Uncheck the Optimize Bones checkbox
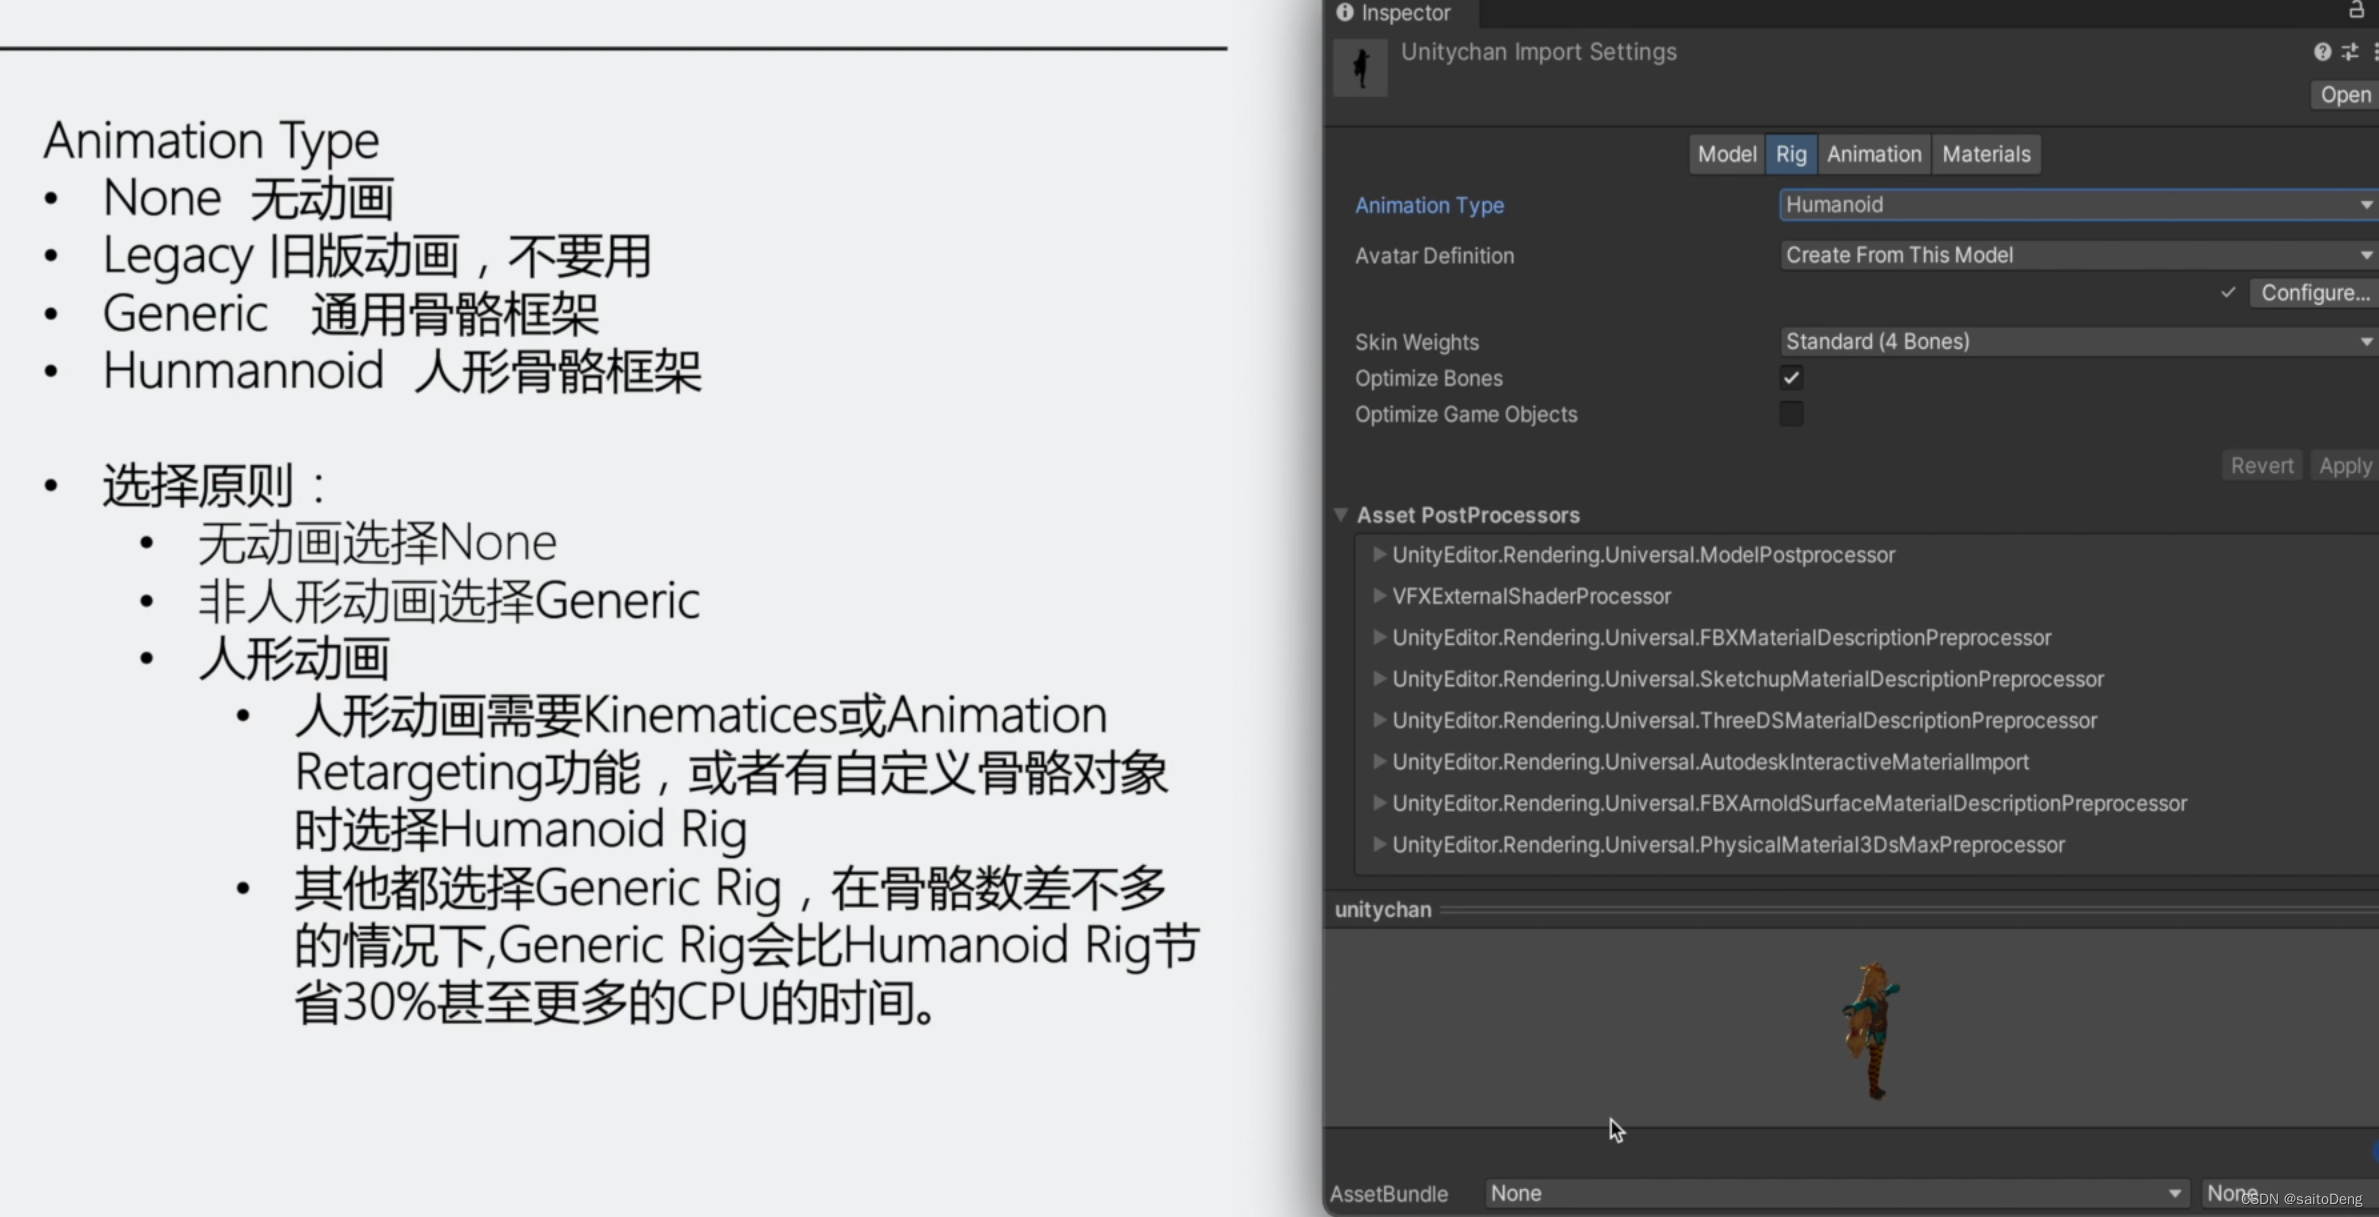The width and height of the screenshot is (2379, 1217). tap(1791, 378)
